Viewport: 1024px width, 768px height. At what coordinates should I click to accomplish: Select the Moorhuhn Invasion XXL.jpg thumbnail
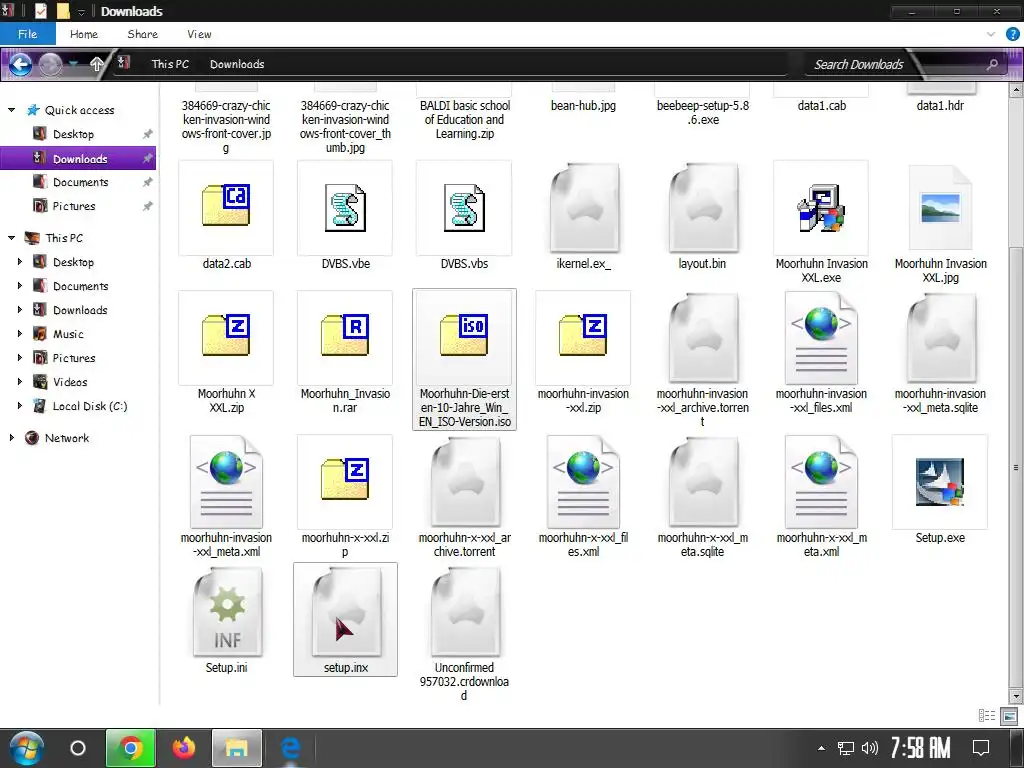tap(940, 208)
